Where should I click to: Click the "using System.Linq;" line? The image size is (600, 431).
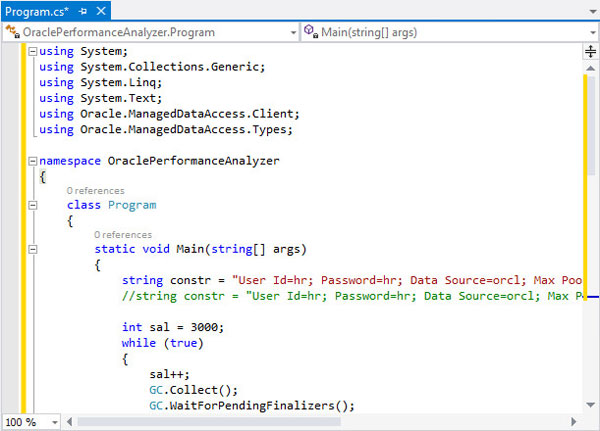click(101, 83)
